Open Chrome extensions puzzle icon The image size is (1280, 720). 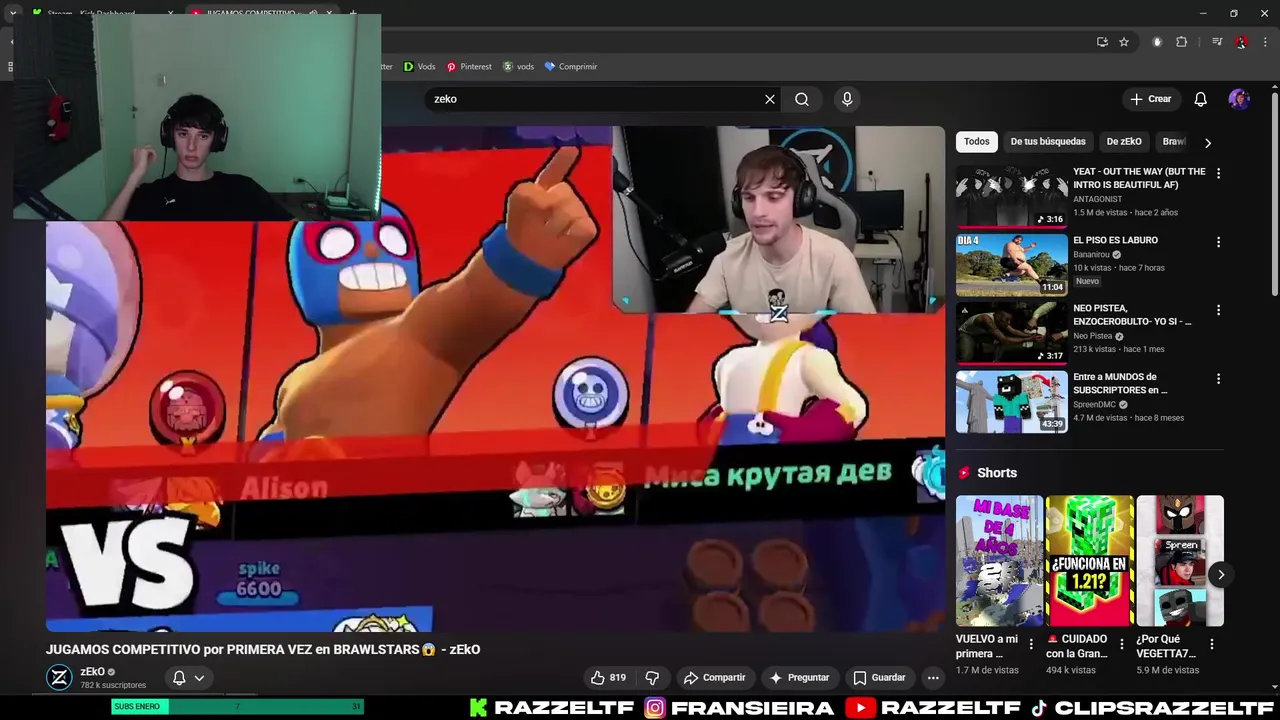click(x=1181, y=42)
